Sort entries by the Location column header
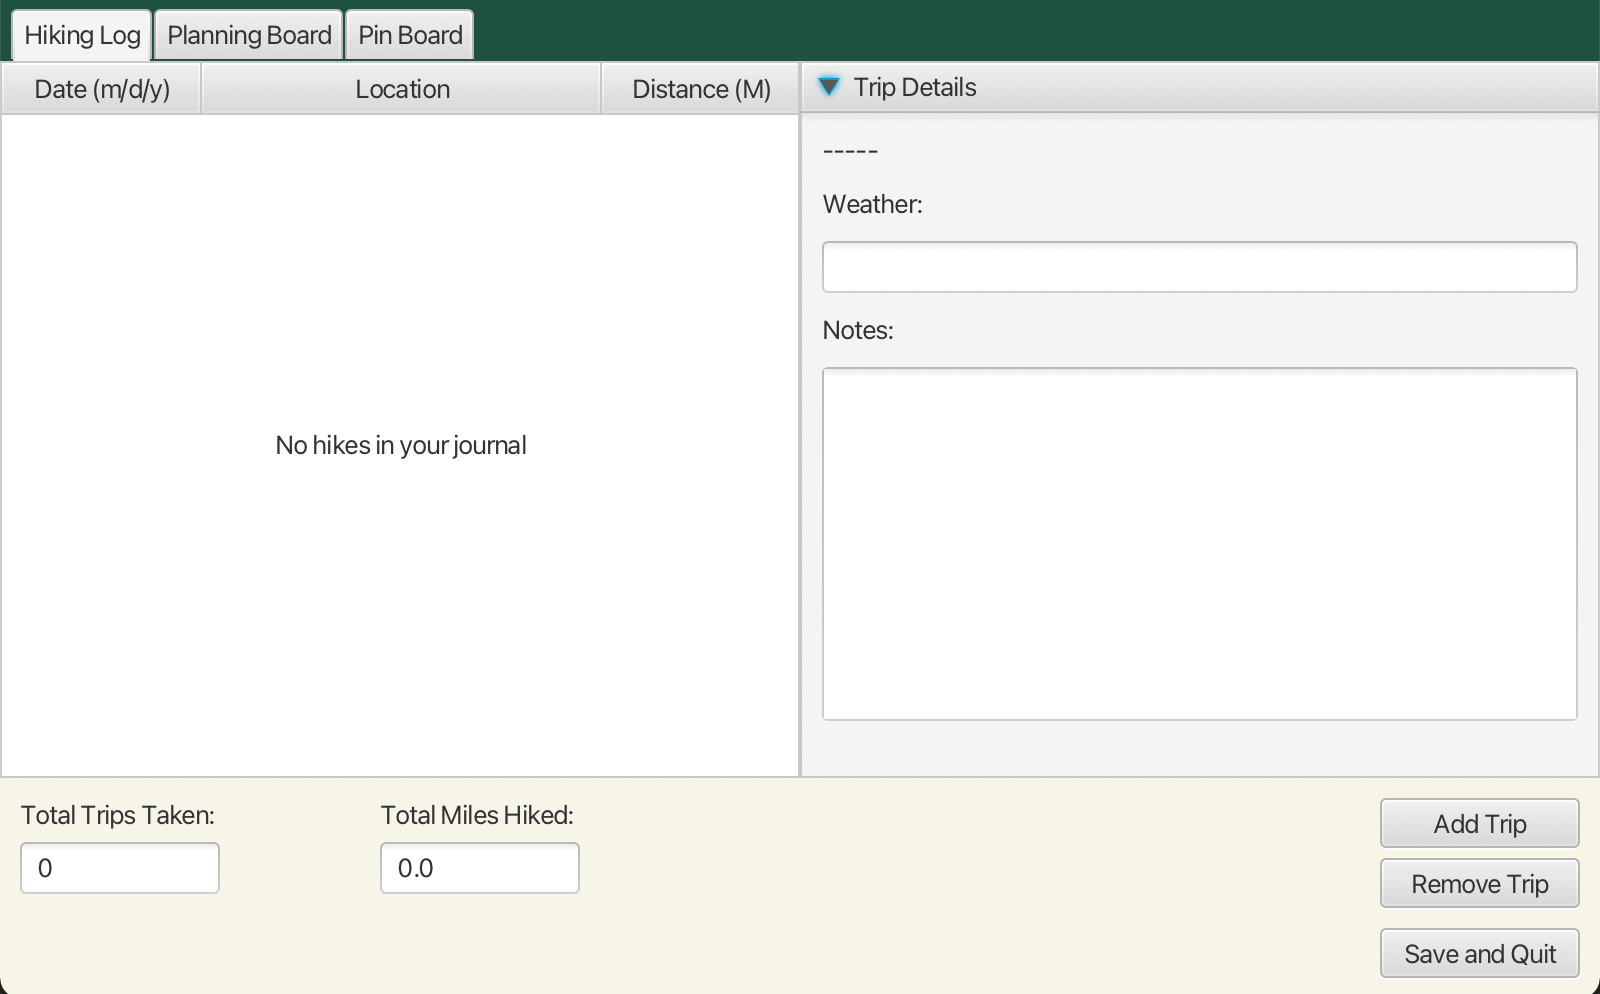Viewport: 1600px width, 994px height. (x=401, y=88)
